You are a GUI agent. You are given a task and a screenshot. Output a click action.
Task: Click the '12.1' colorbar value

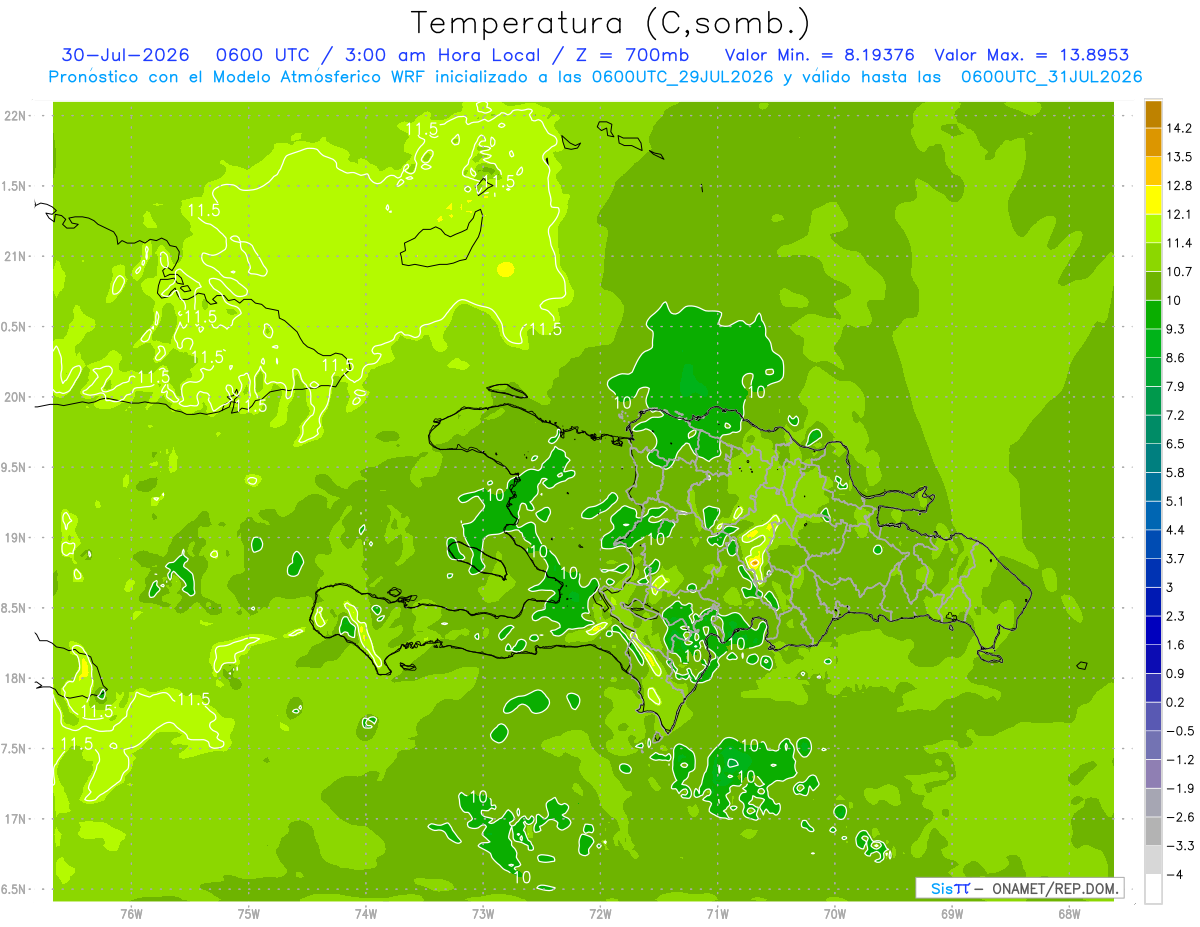pos(1179,214)
